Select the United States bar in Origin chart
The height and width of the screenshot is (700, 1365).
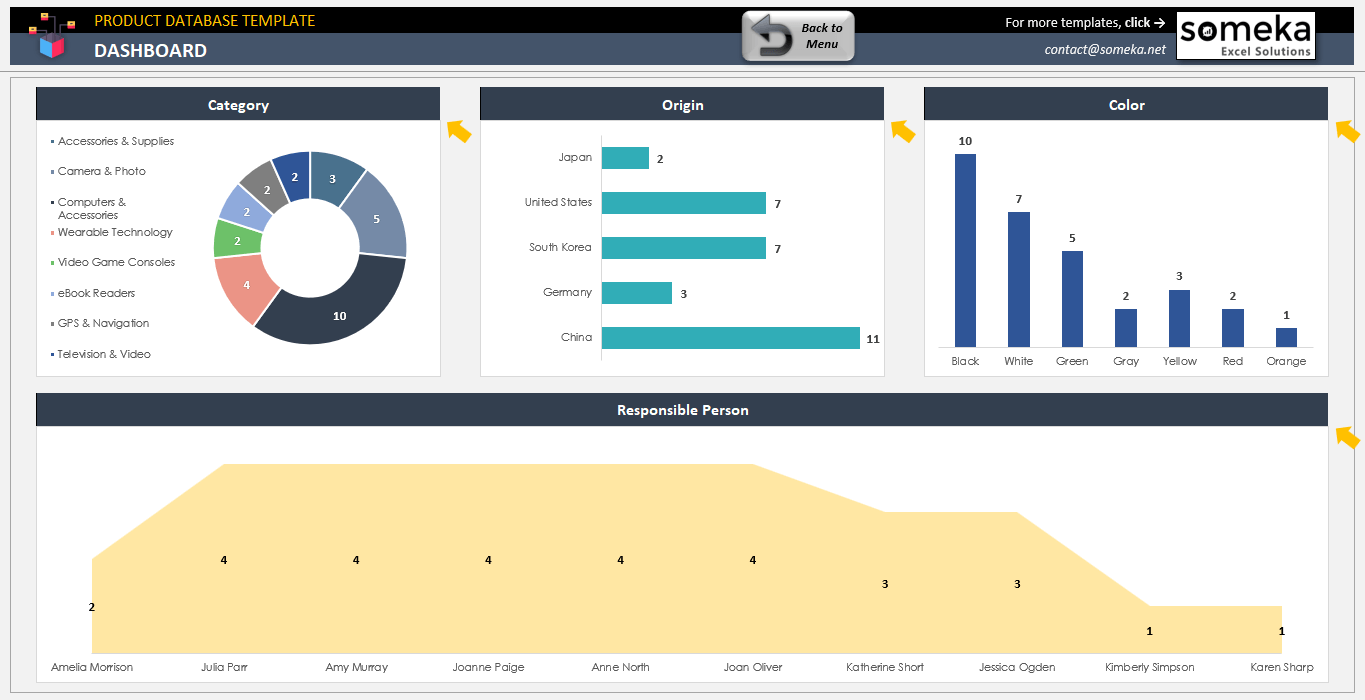[x=684, y=203]
